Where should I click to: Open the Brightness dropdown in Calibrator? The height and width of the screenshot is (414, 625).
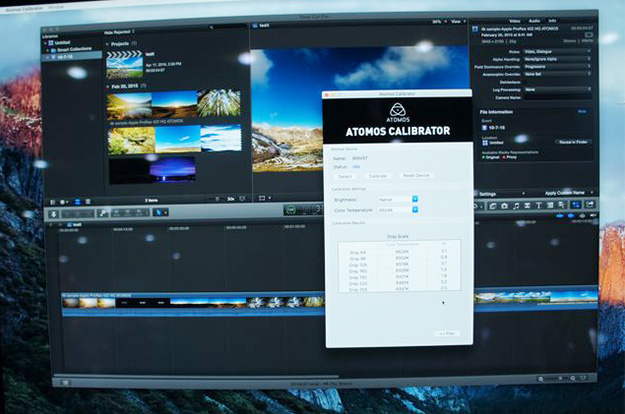click(398, 199)
